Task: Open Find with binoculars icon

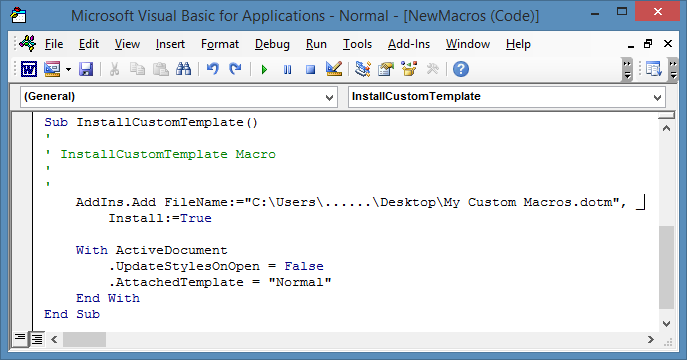Action: [x=184, y=69]
